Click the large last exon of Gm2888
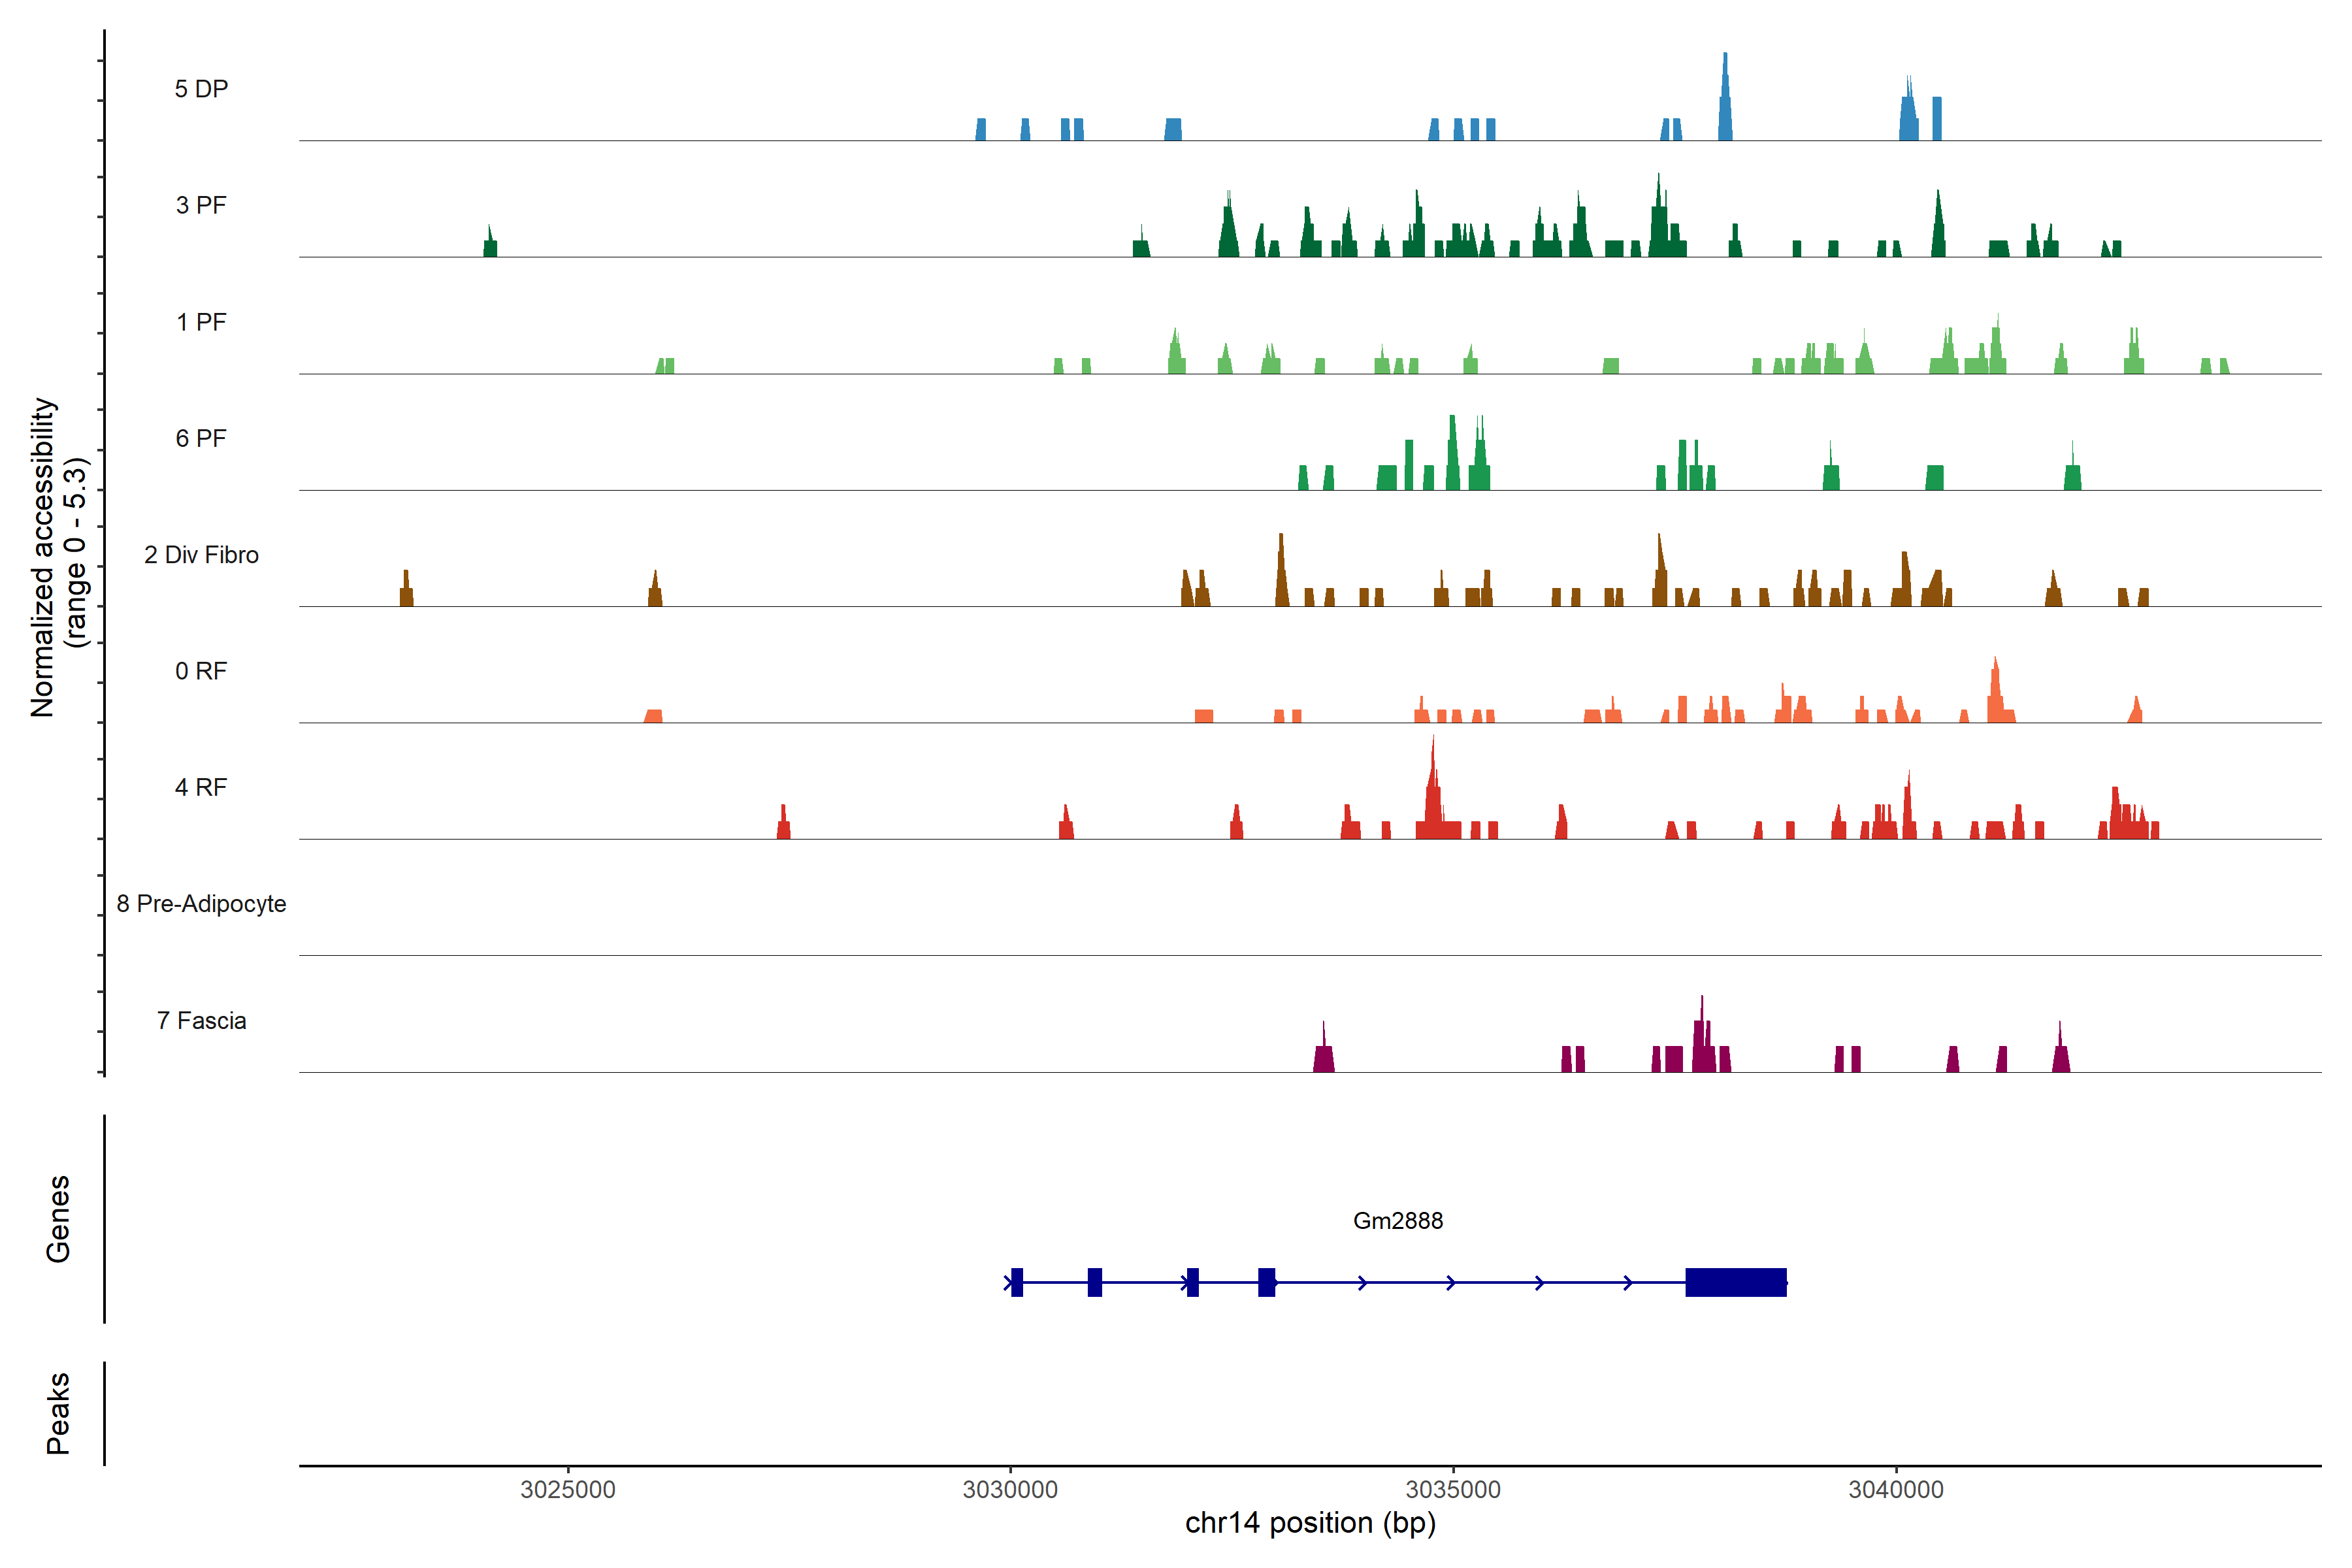The image size is (2352, 1568). pyautogui.click(x=1735, y=1282)
